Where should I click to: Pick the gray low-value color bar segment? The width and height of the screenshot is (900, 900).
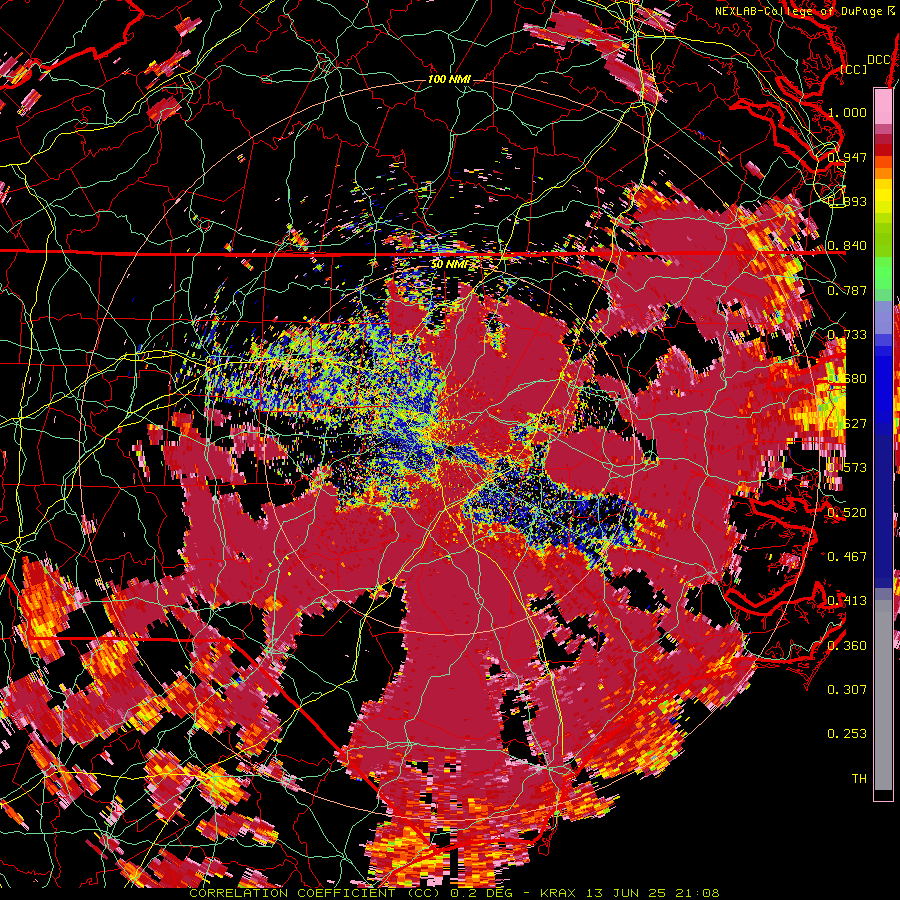[x=883, y=697]
